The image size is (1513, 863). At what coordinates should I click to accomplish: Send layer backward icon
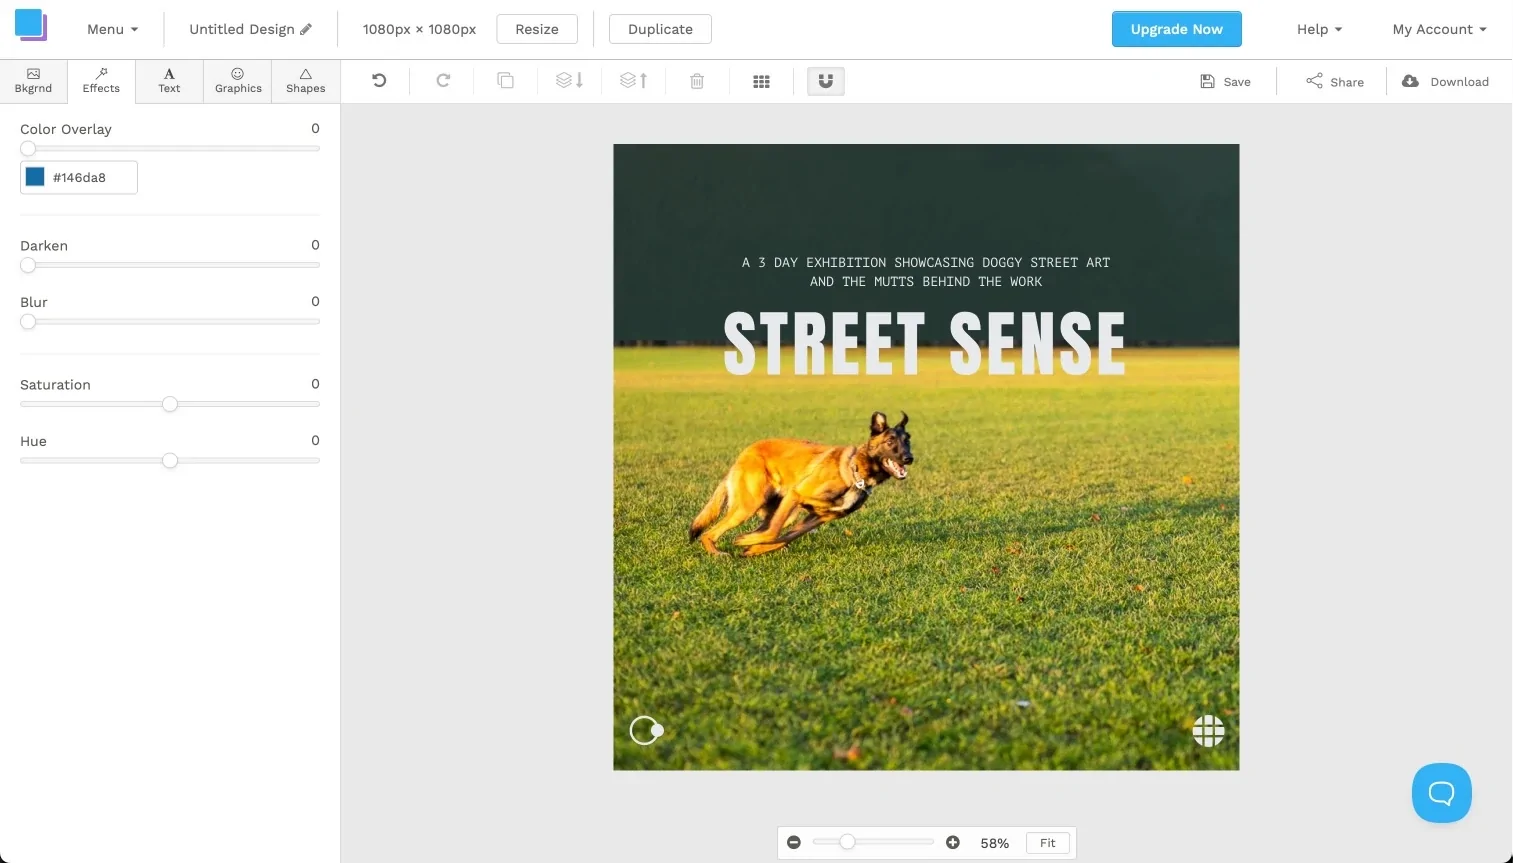(x=569, y=81)
